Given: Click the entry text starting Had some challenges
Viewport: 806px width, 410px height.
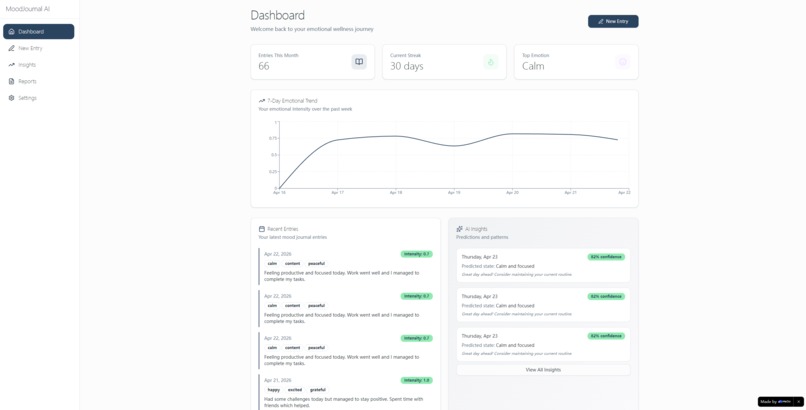Looking at the screenshot, I should pos(343,402).
